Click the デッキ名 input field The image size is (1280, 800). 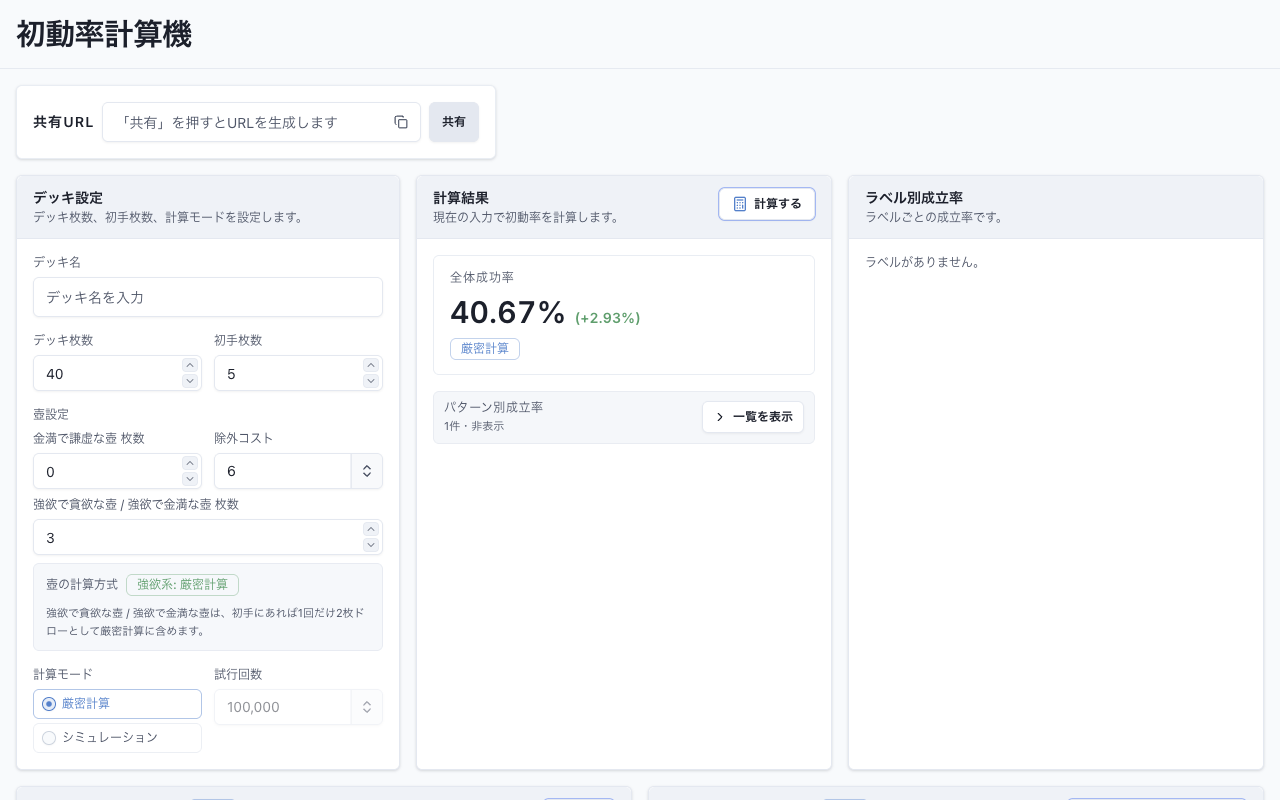208,297
